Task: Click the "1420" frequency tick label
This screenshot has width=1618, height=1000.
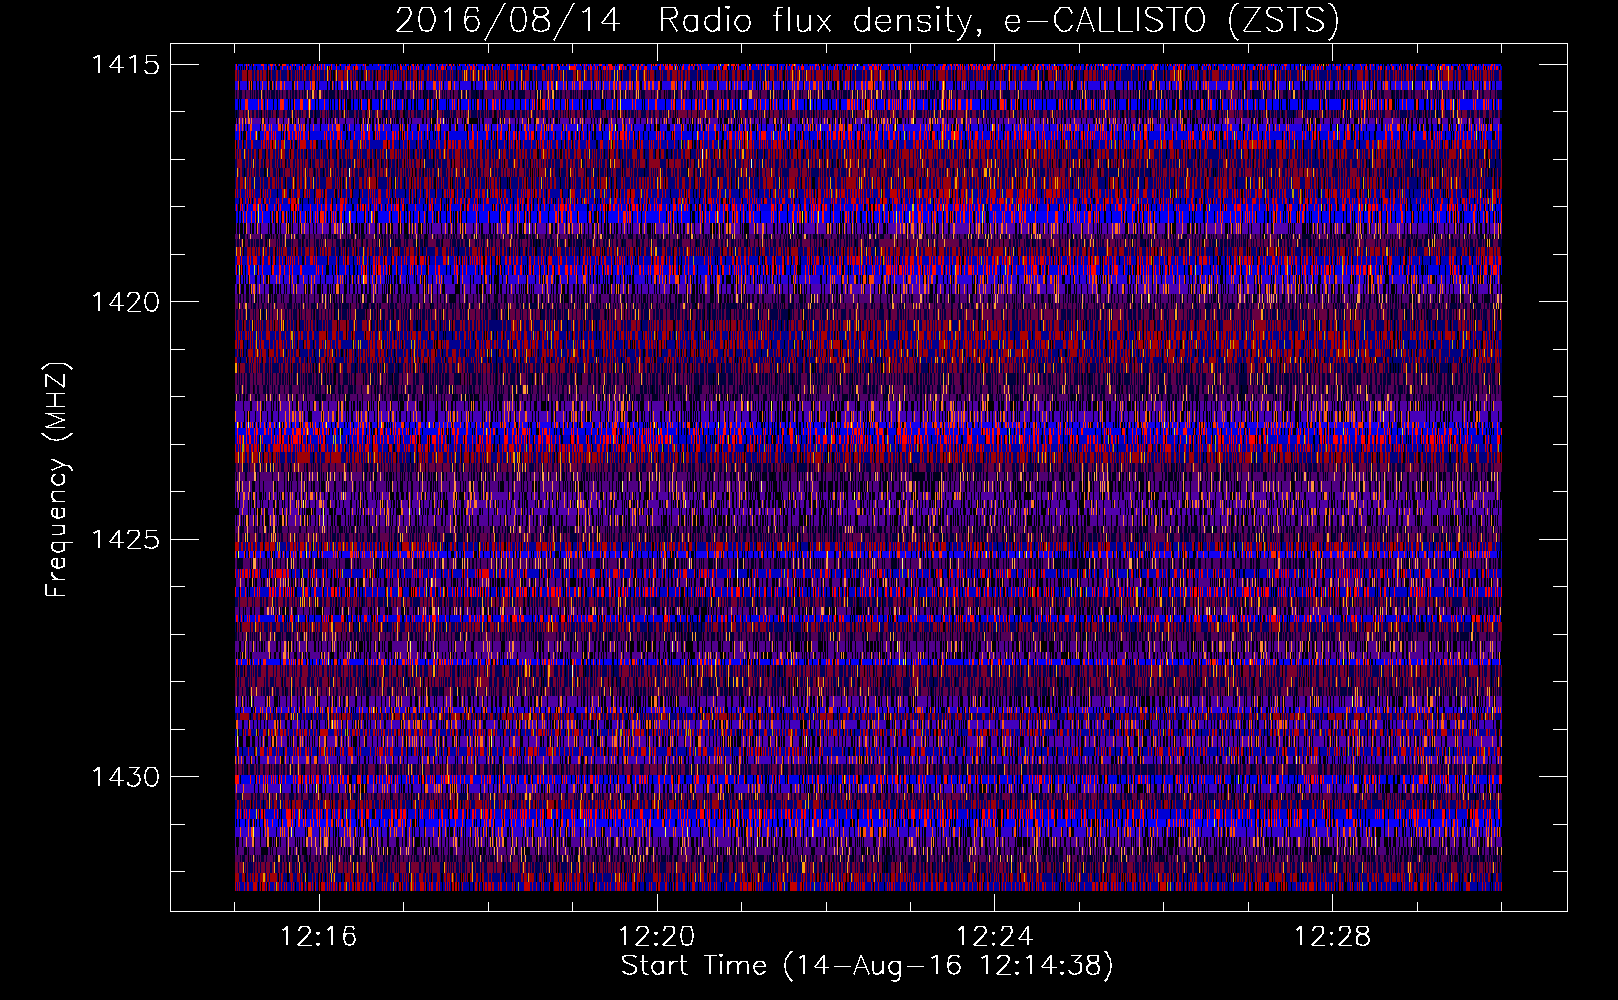Action: [125, 302]
